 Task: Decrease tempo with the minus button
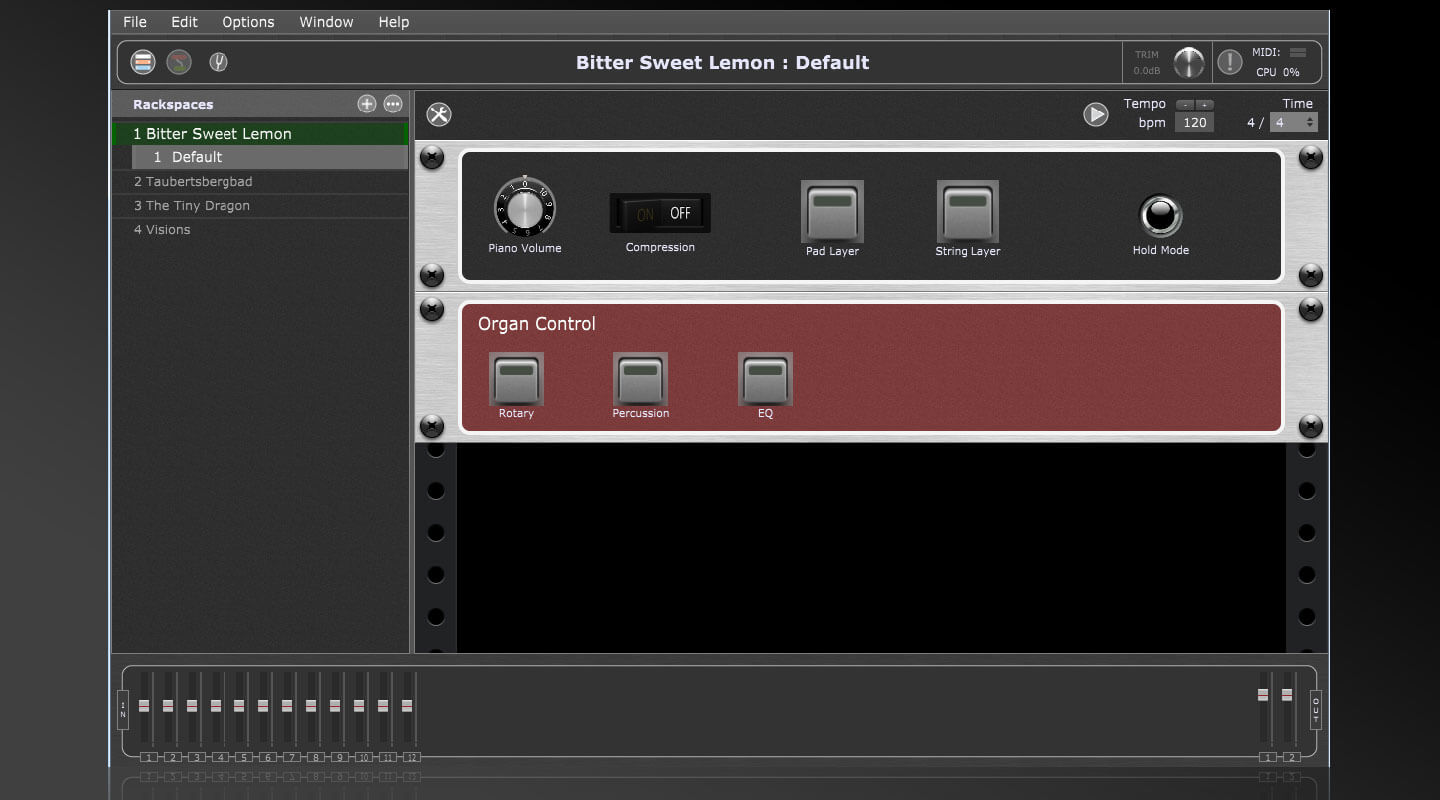point(1185,105)
